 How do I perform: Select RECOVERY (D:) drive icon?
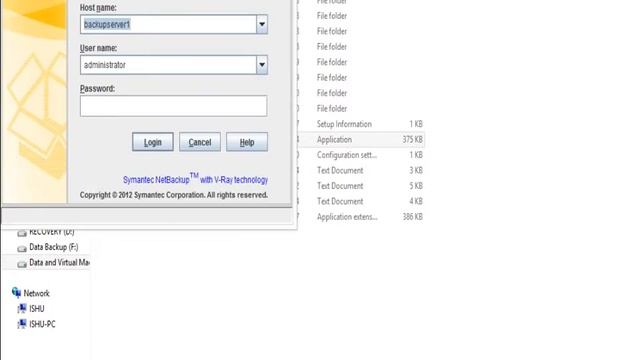coord(22,233)
